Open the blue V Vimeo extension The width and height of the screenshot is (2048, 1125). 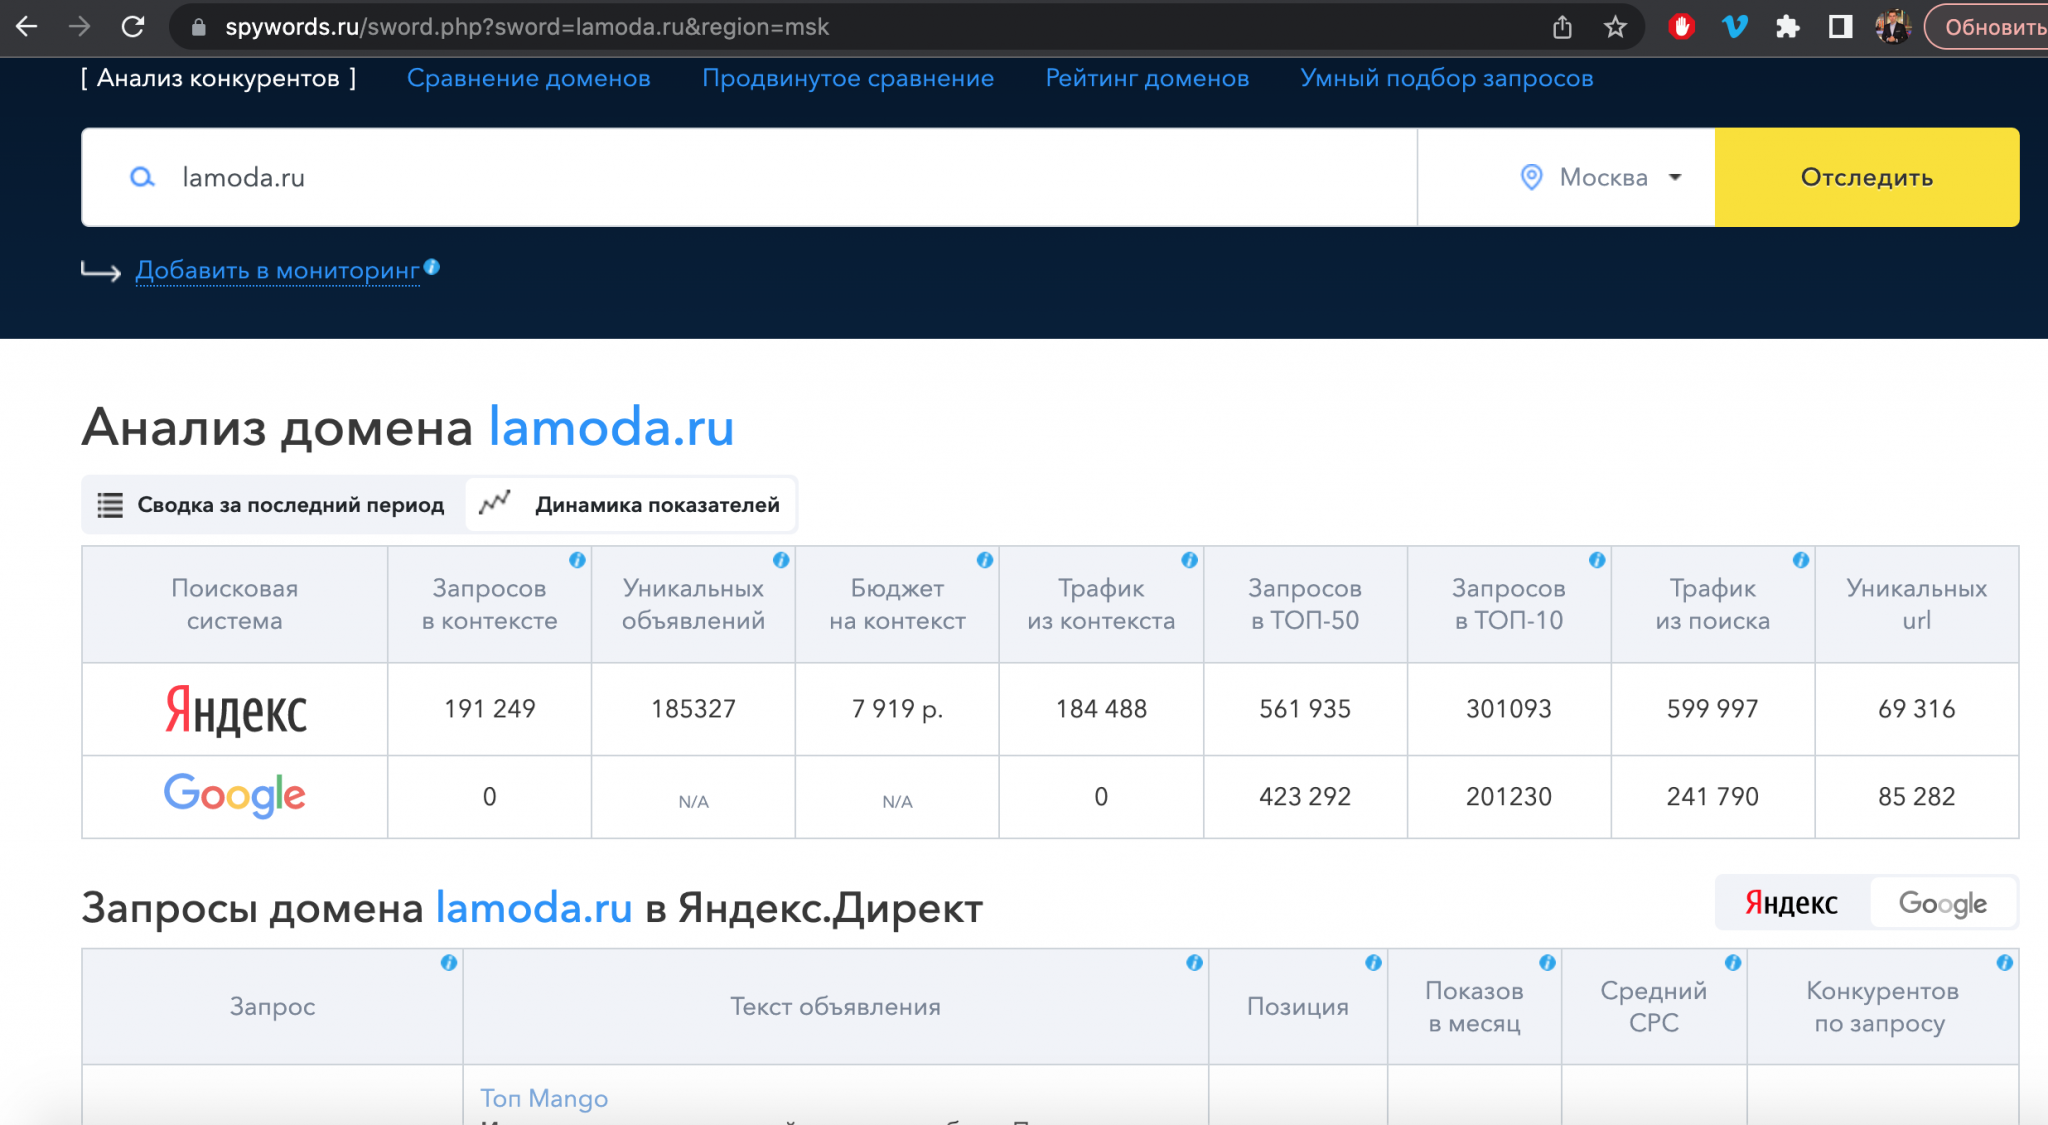pos(1735,27)
